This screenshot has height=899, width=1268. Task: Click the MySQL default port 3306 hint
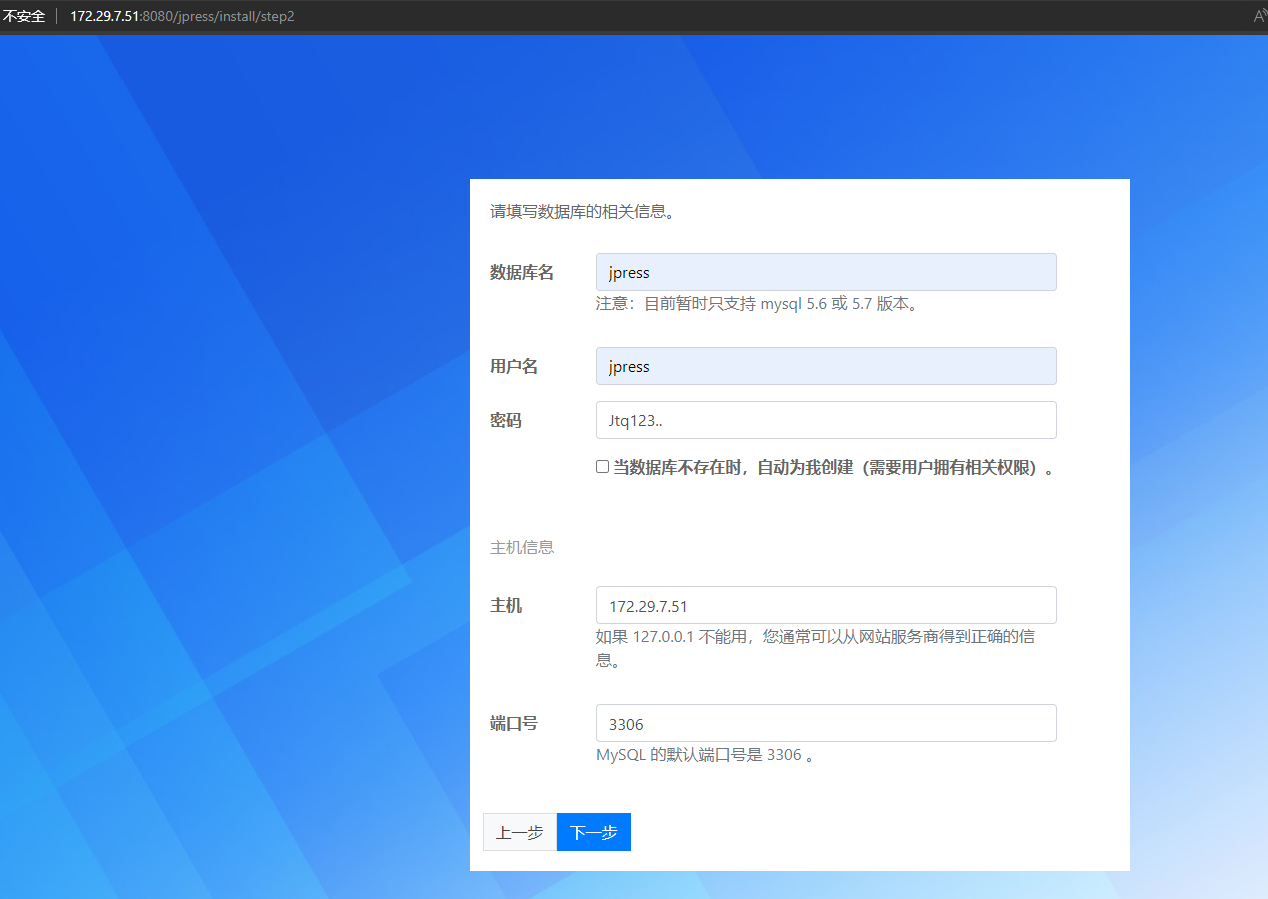tap(705, 755)
